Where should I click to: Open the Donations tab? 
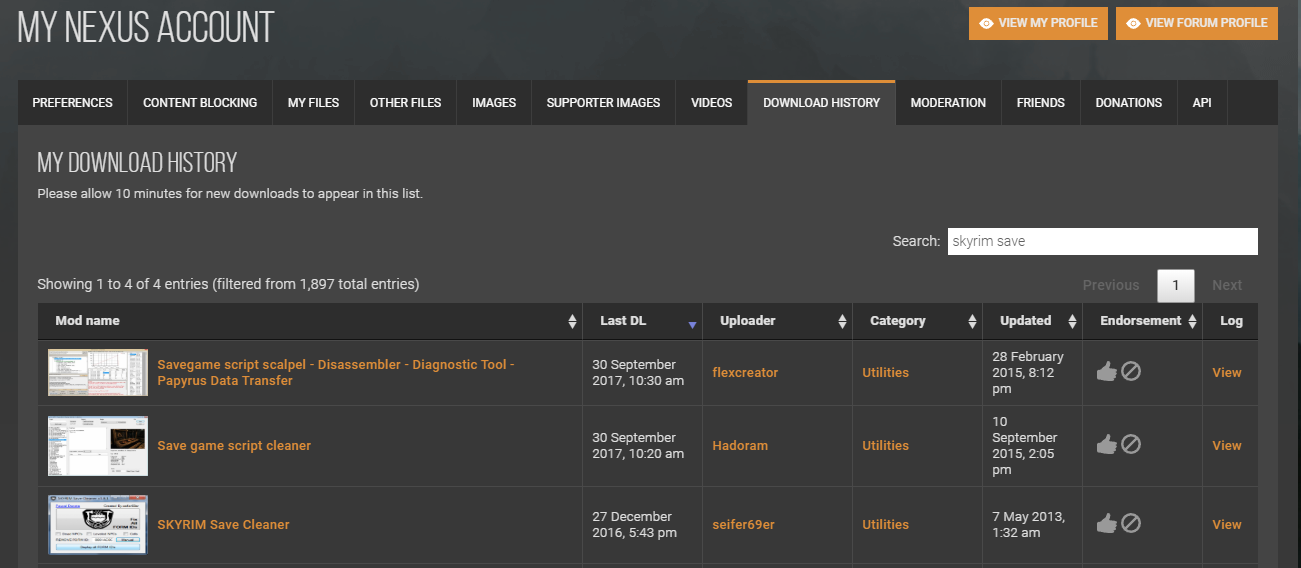tap(1129, 103)
